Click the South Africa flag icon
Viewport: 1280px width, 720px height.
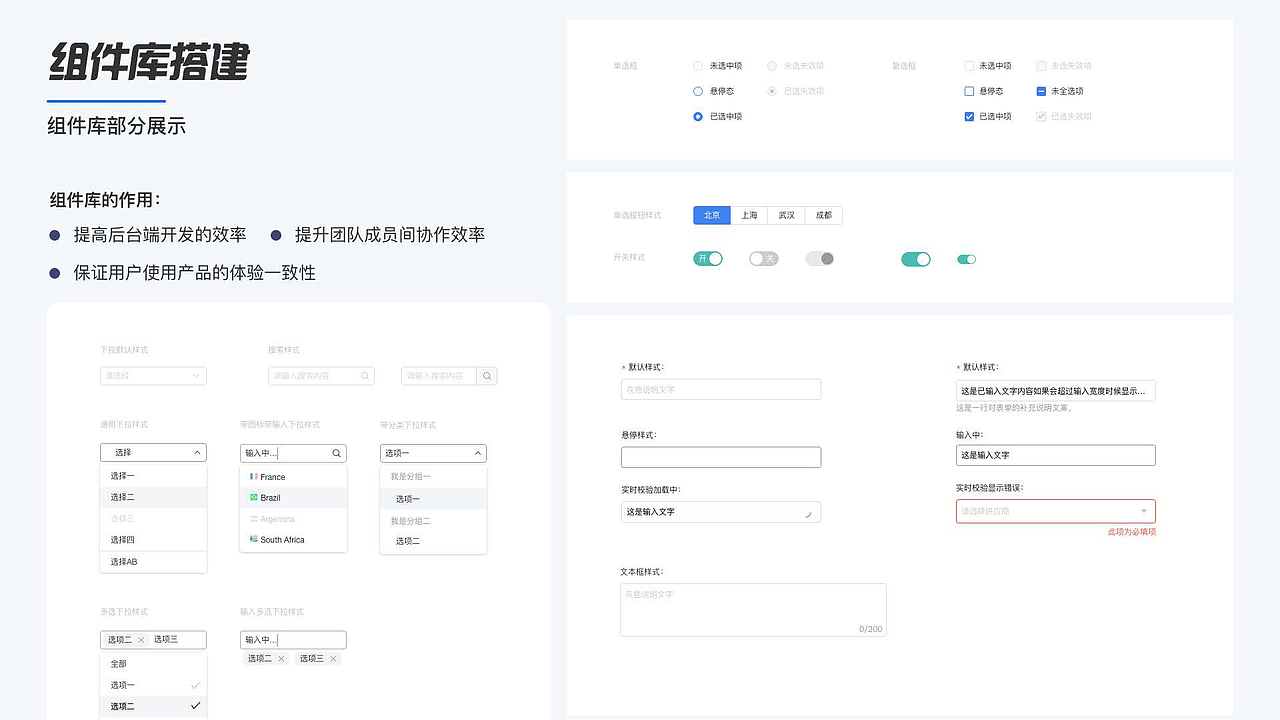[254, 539]
